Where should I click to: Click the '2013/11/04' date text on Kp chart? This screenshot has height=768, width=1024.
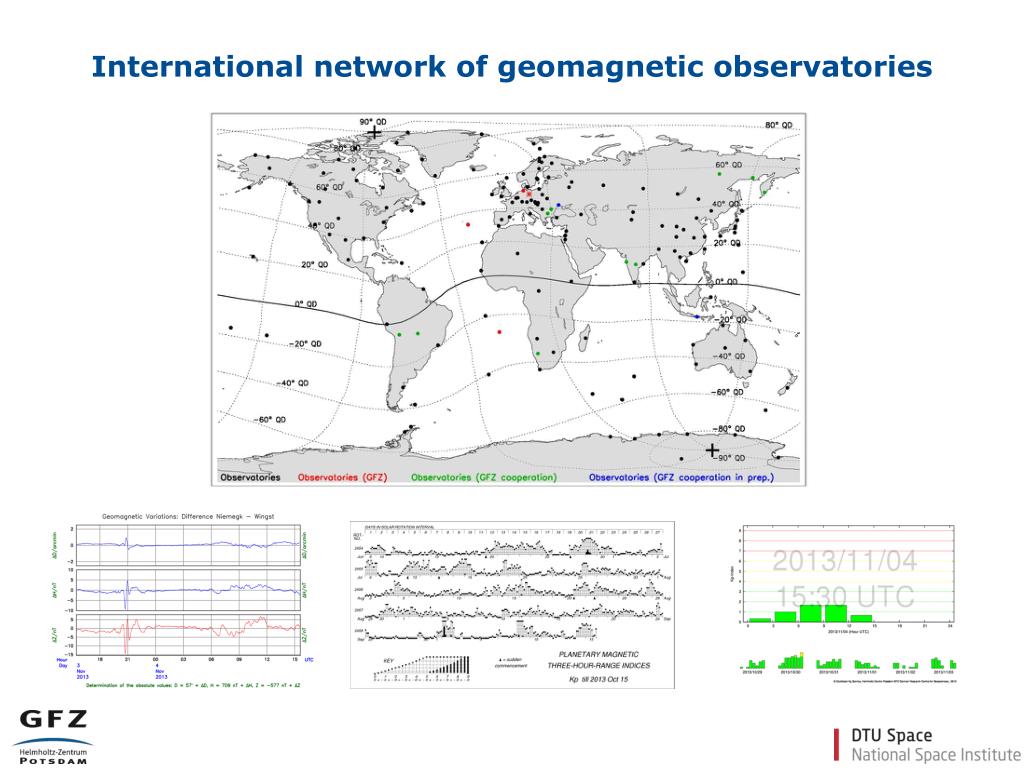click(x=844, y=561)
